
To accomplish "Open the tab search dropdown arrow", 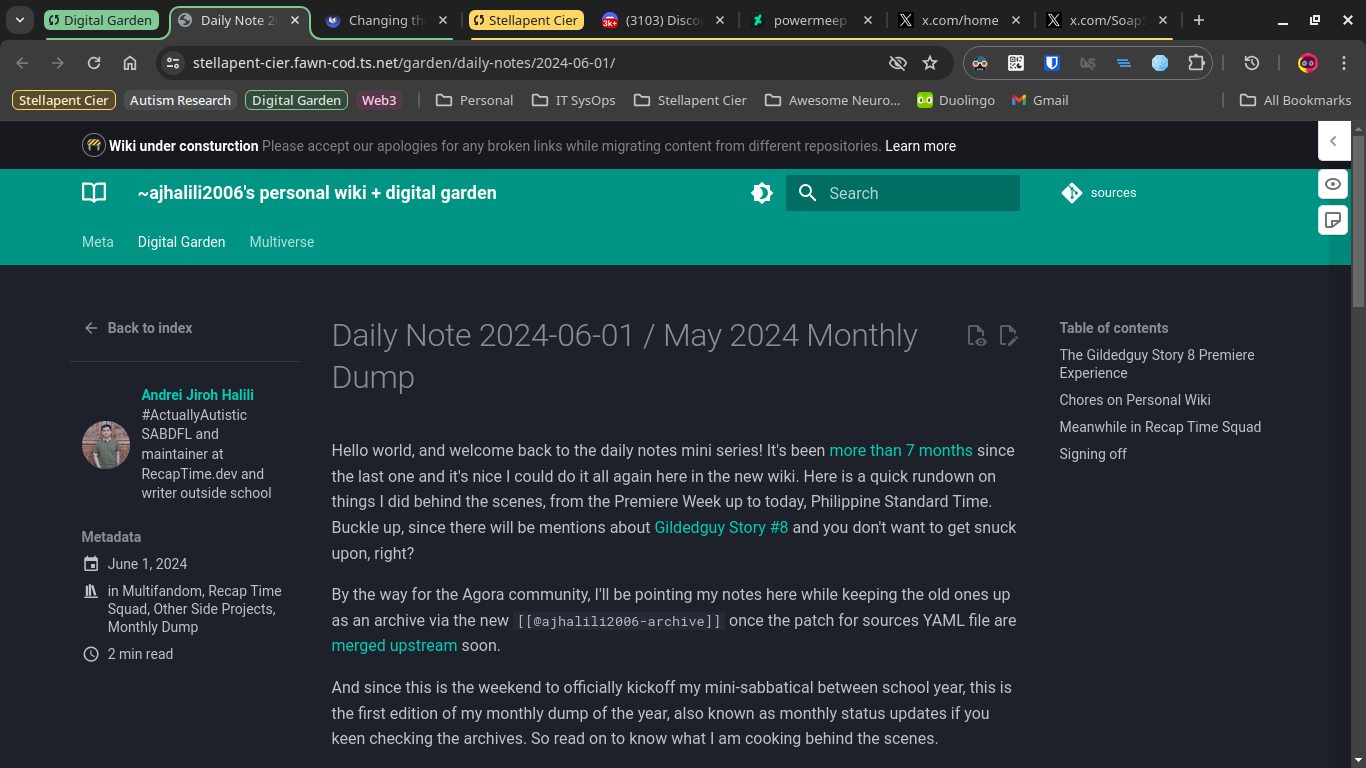I will [20, 20].
